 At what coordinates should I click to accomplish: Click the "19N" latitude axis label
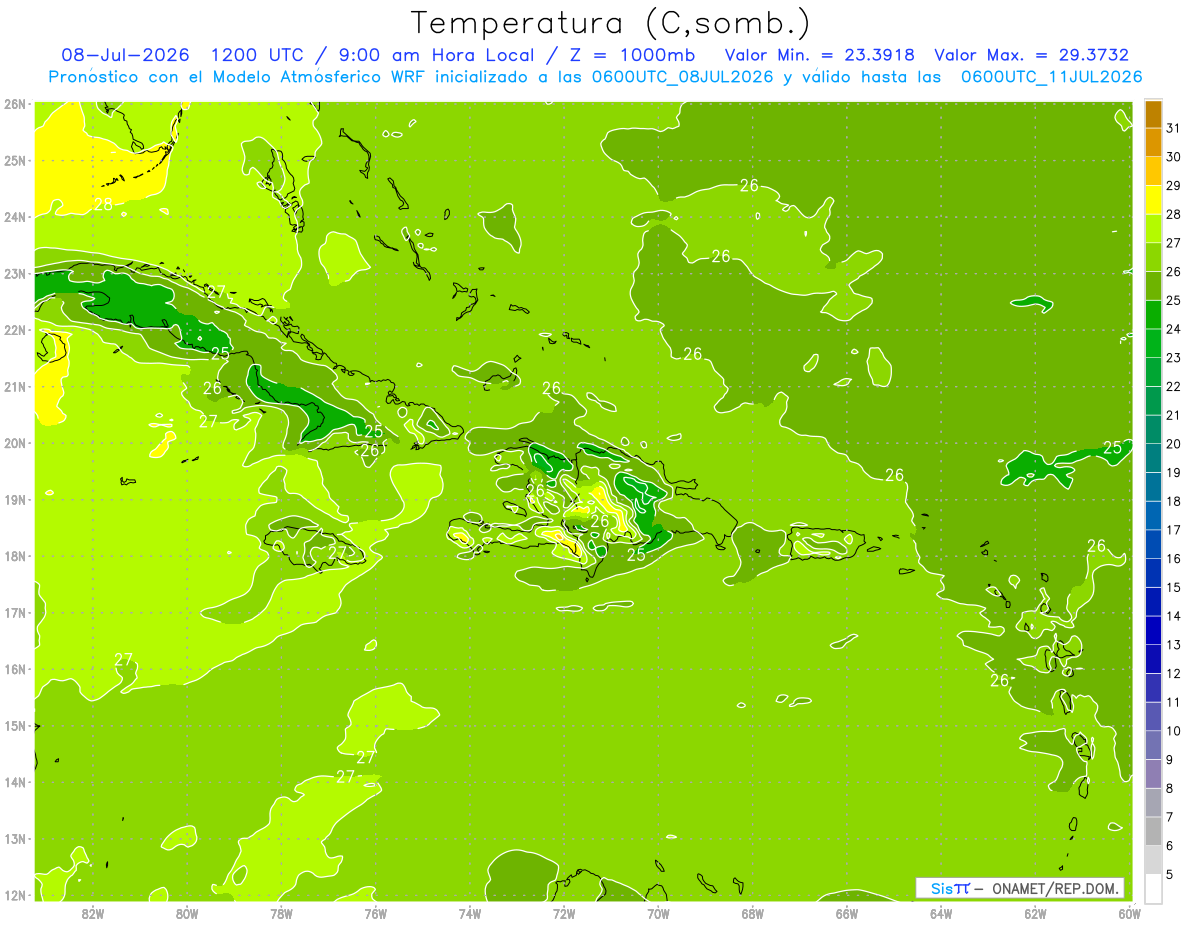click(15, 499)
